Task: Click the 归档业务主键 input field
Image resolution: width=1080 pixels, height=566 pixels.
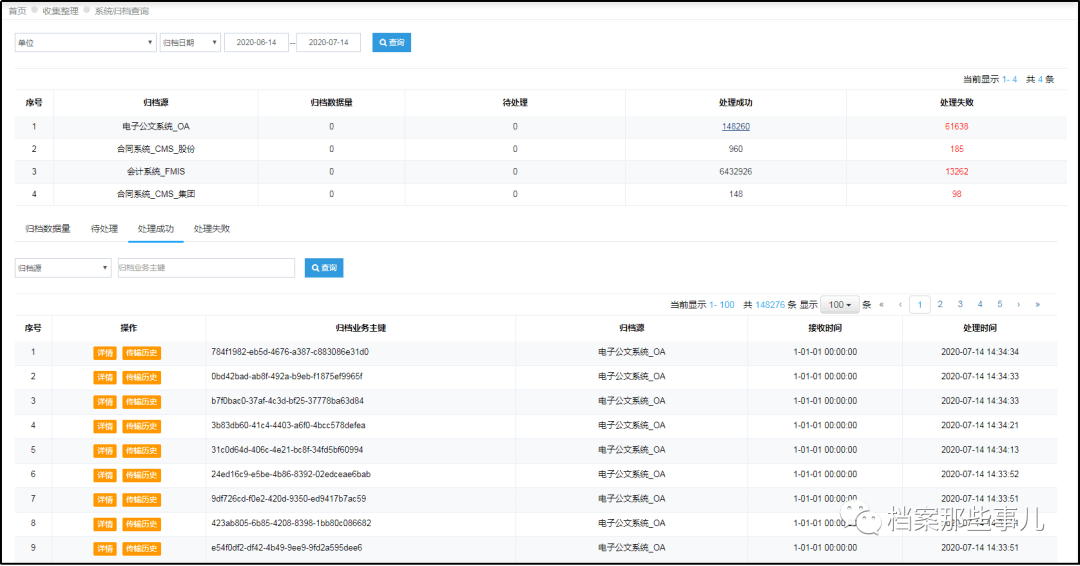Action: [206, 268]
